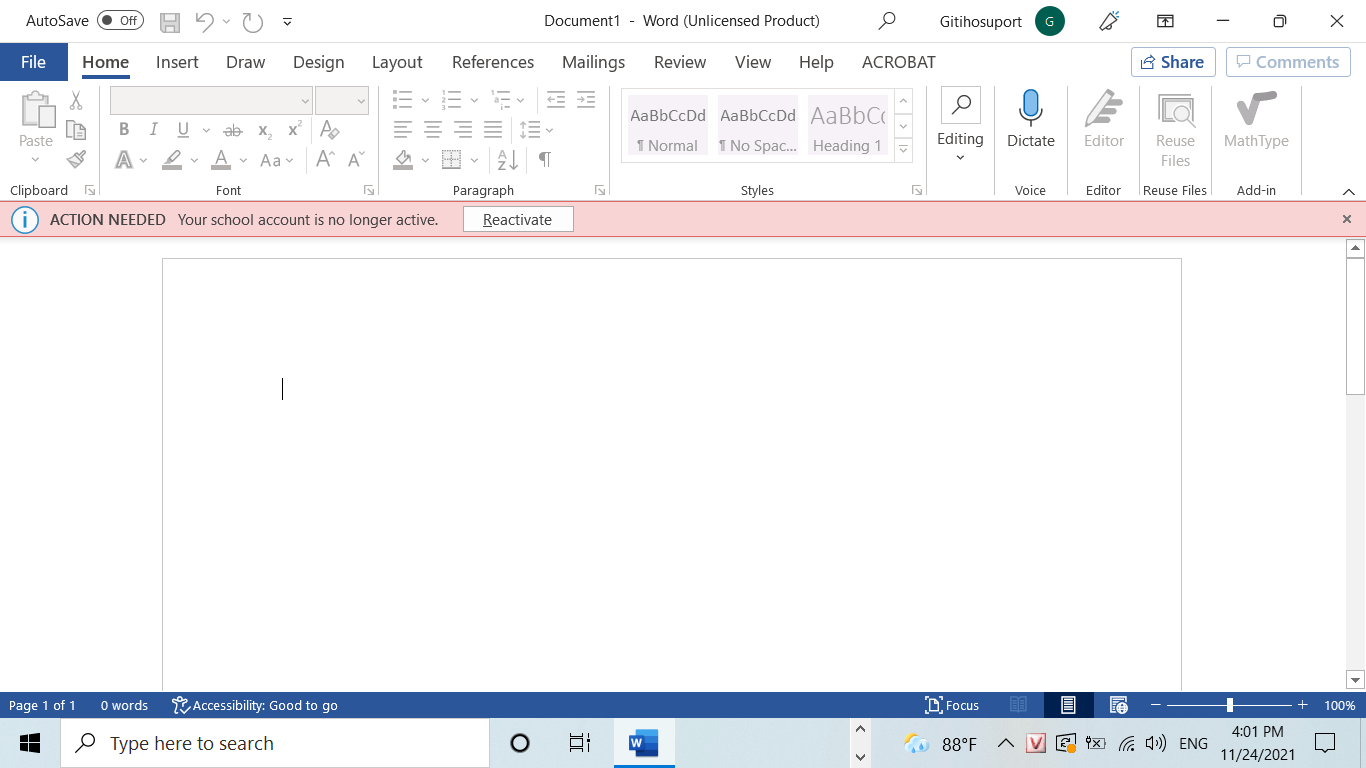
Task: Open Editing dropdown
Action: pyautogui.click(x=960, y=127)
